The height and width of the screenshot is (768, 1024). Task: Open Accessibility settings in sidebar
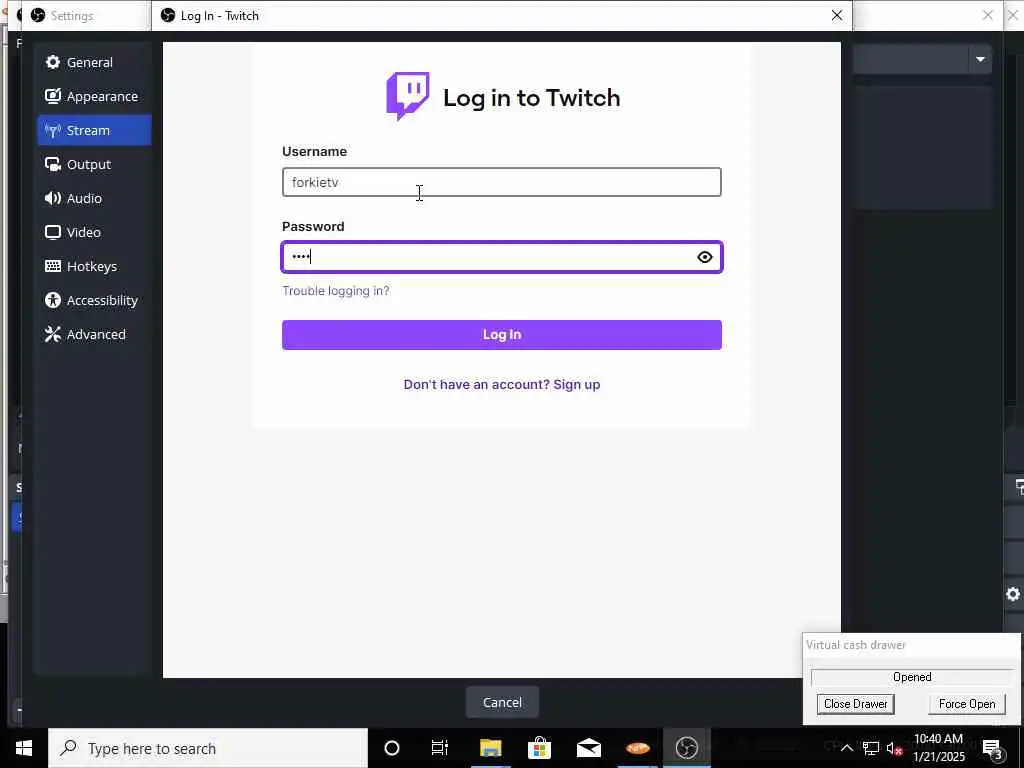pos(94,300)
